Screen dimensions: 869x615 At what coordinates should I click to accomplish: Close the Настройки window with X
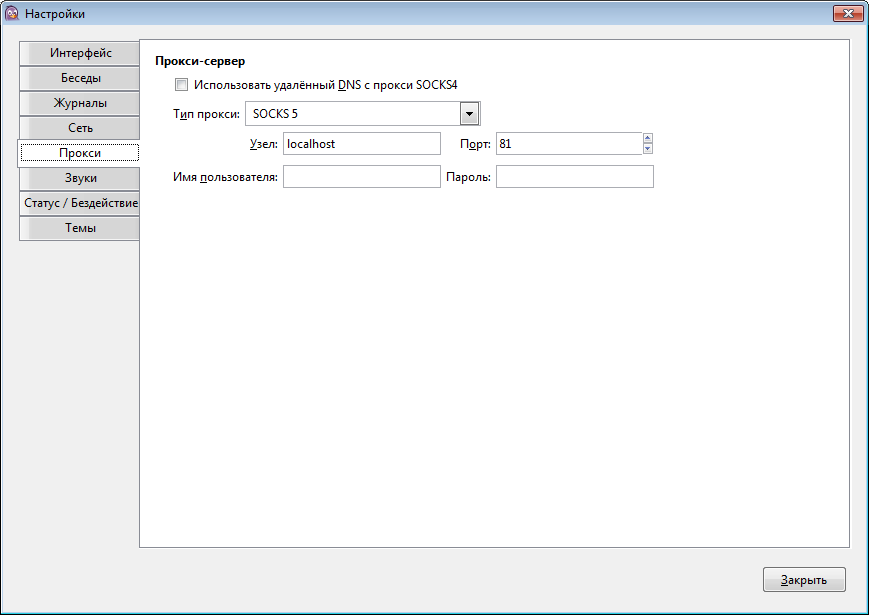click(848, 13)
